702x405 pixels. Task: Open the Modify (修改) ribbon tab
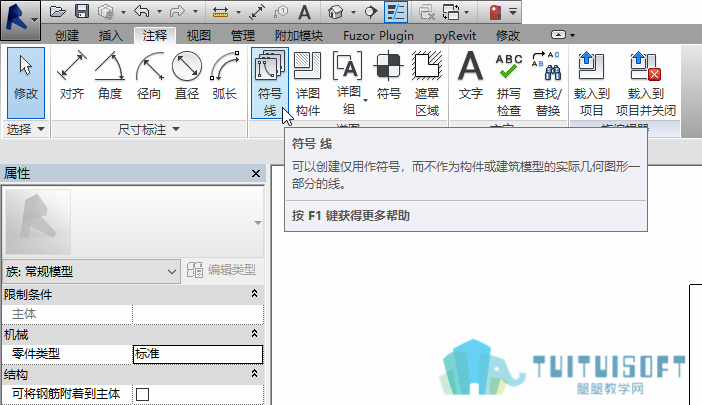pos(508,35)
